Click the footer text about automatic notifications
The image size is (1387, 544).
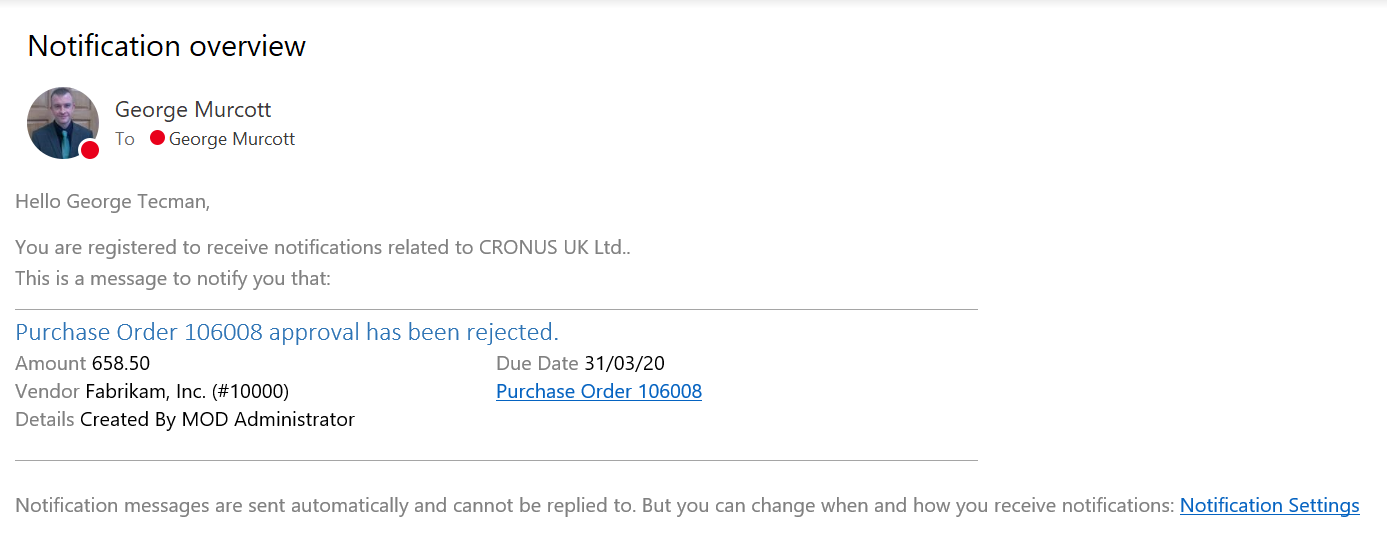tap(594, 505)
